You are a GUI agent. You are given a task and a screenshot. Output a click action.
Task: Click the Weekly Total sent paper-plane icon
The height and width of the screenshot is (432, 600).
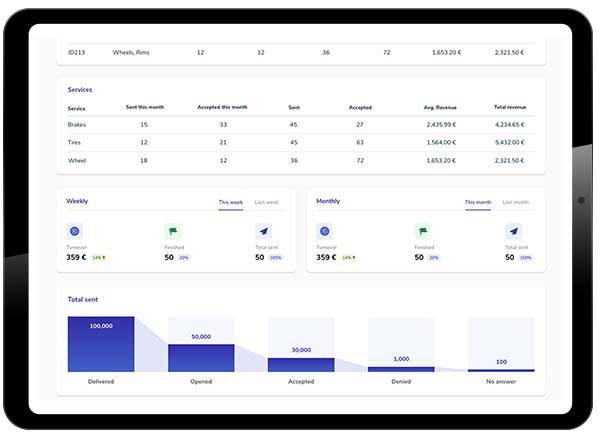click(264, 231)
